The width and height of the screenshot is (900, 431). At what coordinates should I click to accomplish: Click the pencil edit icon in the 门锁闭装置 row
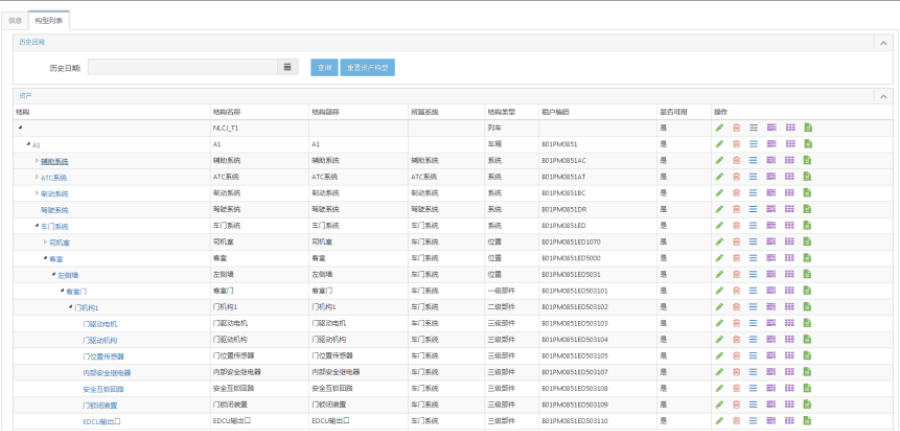(x=719, y=405)
